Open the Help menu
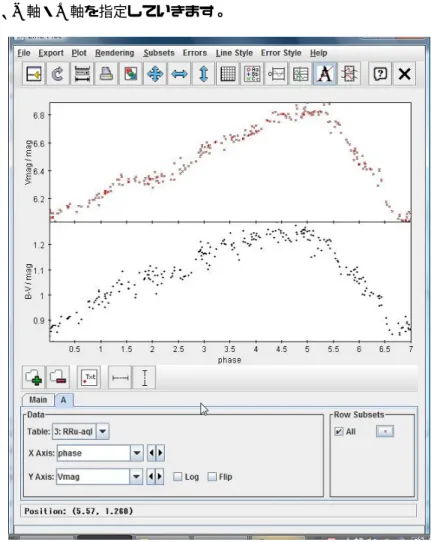Image resolution: width=431 pixels, height=542 pixels. tap(318, 53)
